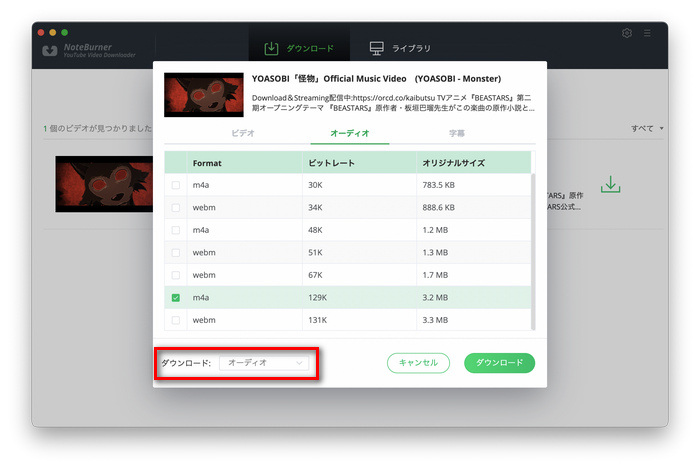The image size is (700, 469).
Task: Click the キャンセル button
Action: tap(418, 363)
